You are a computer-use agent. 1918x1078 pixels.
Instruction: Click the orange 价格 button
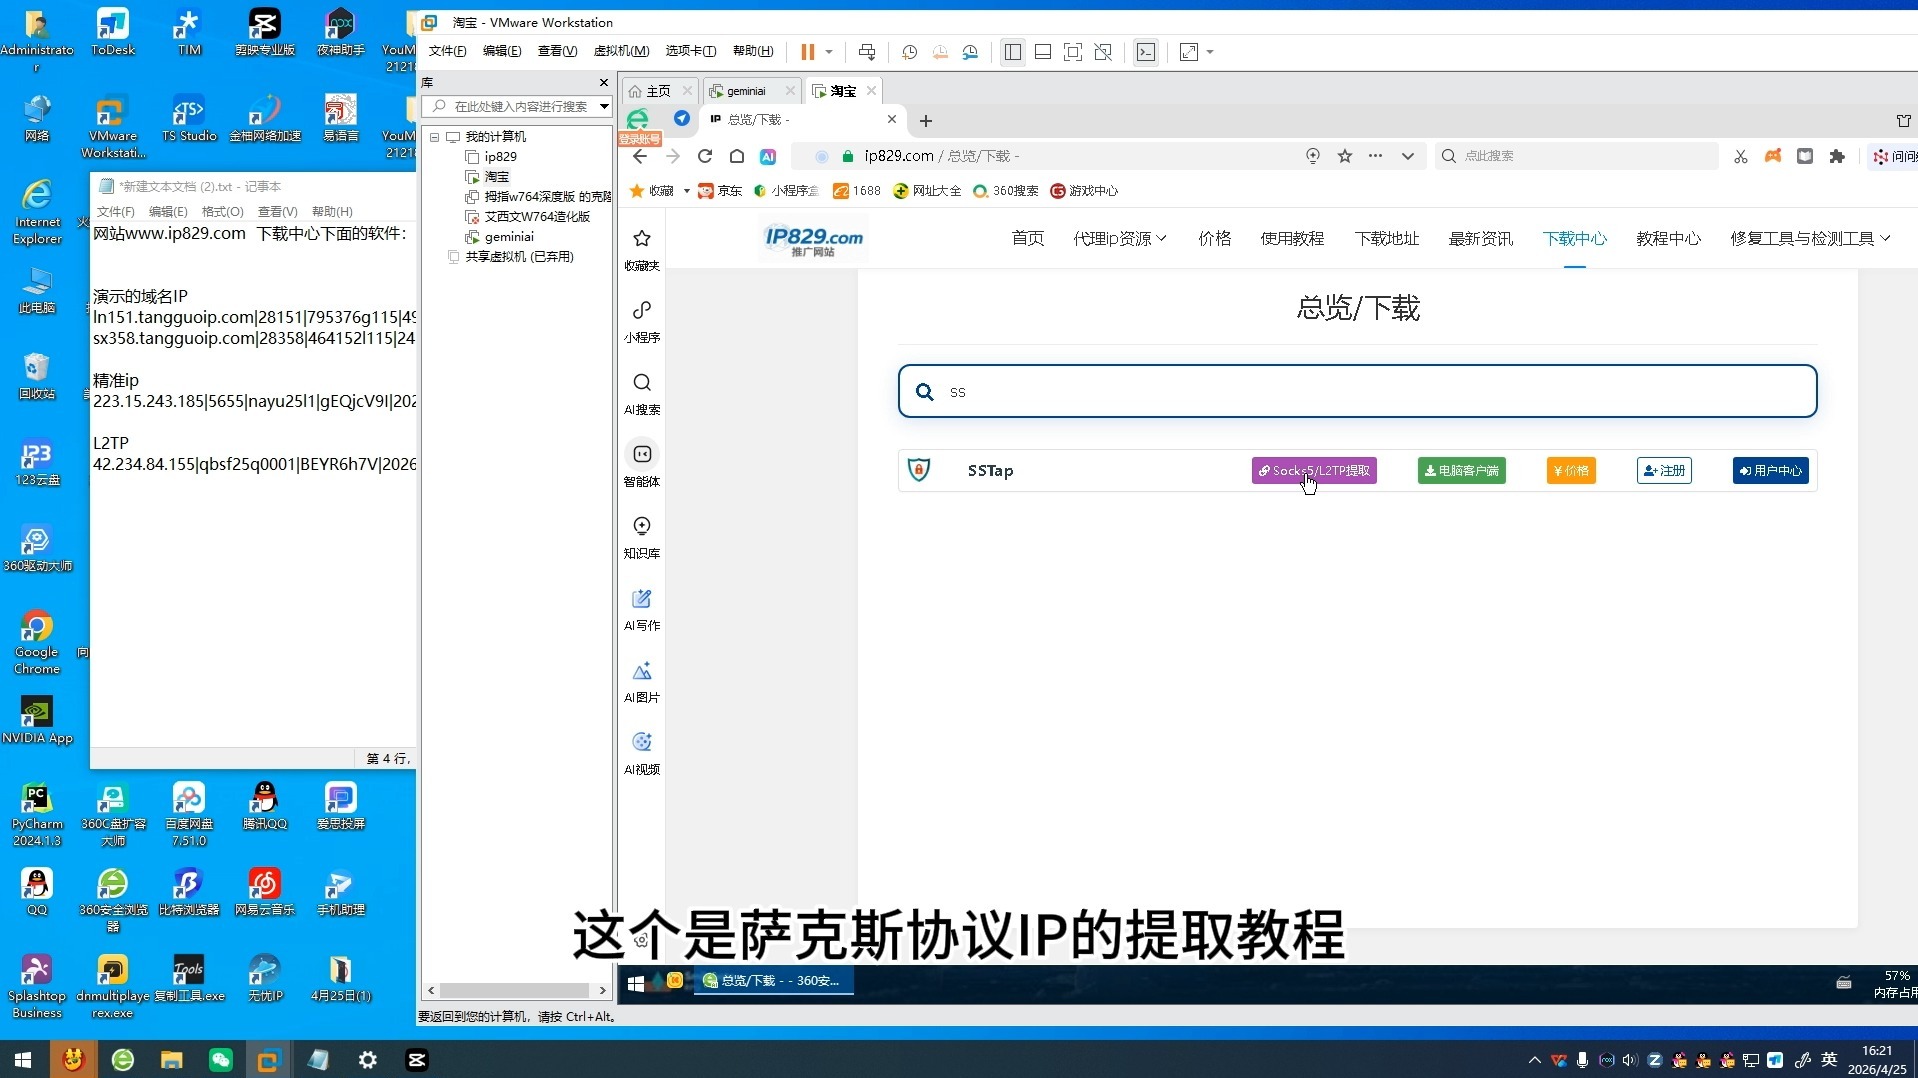[x=1571, y=471]
